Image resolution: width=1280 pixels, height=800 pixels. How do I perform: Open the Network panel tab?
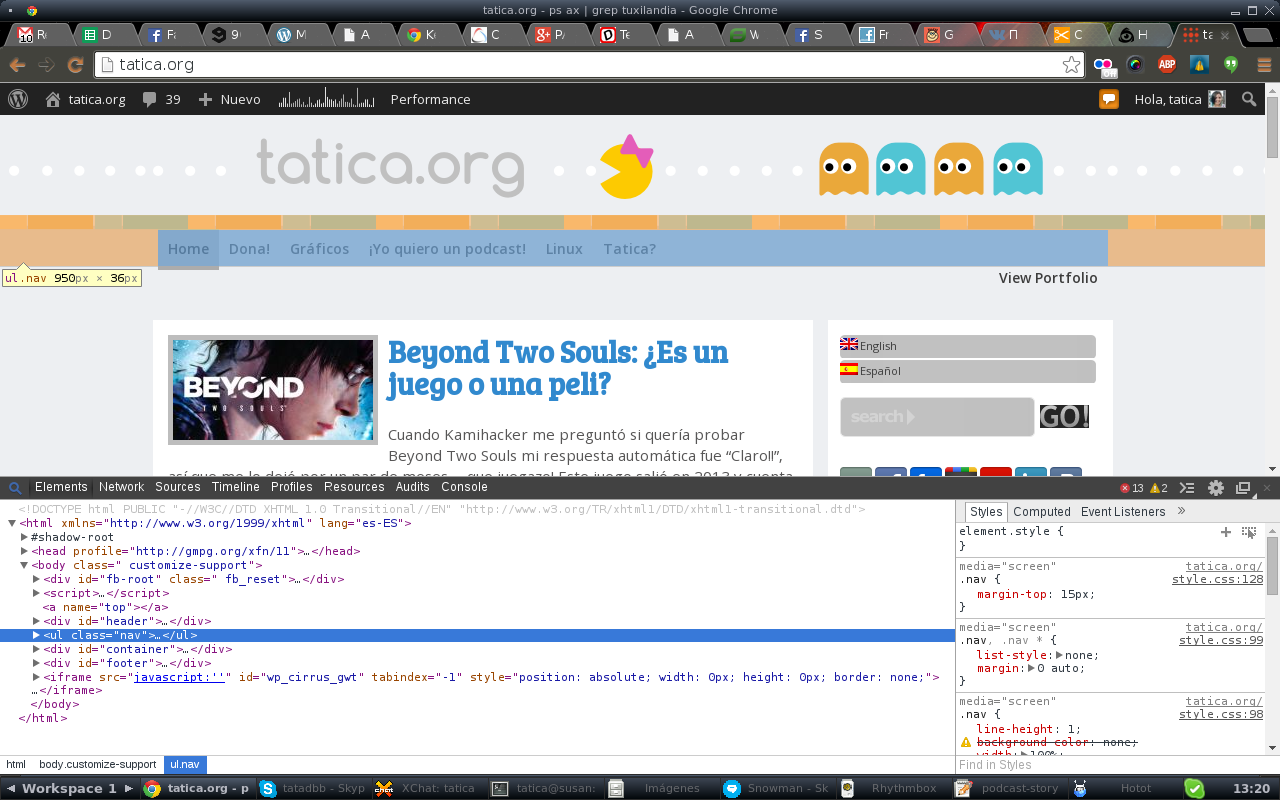[x=121, y=487]
